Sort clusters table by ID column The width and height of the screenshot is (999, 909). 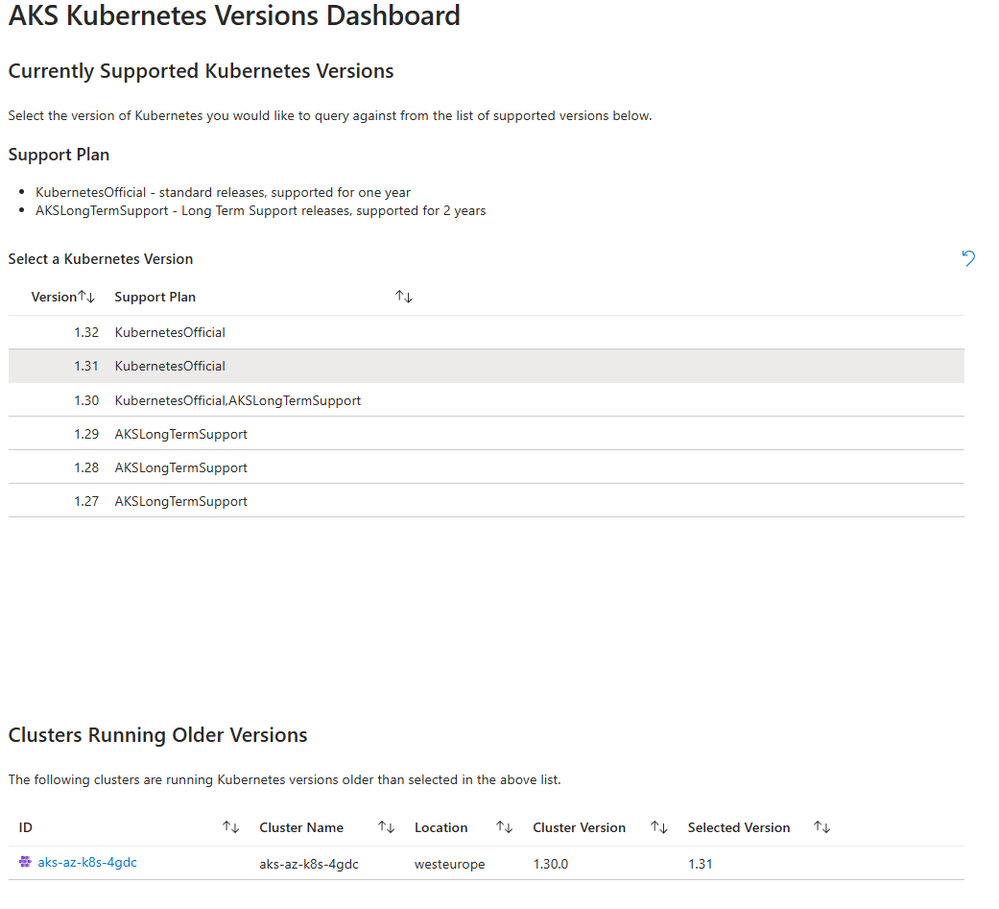pyautogui.click(x=231, y=827)
